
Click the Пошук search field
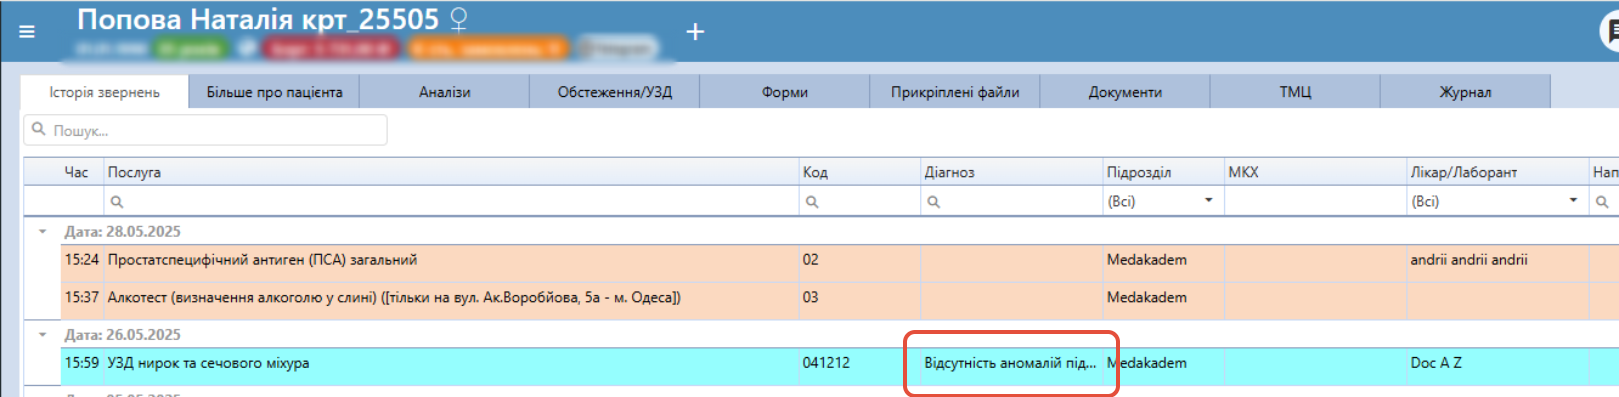(x=205, y=130)
